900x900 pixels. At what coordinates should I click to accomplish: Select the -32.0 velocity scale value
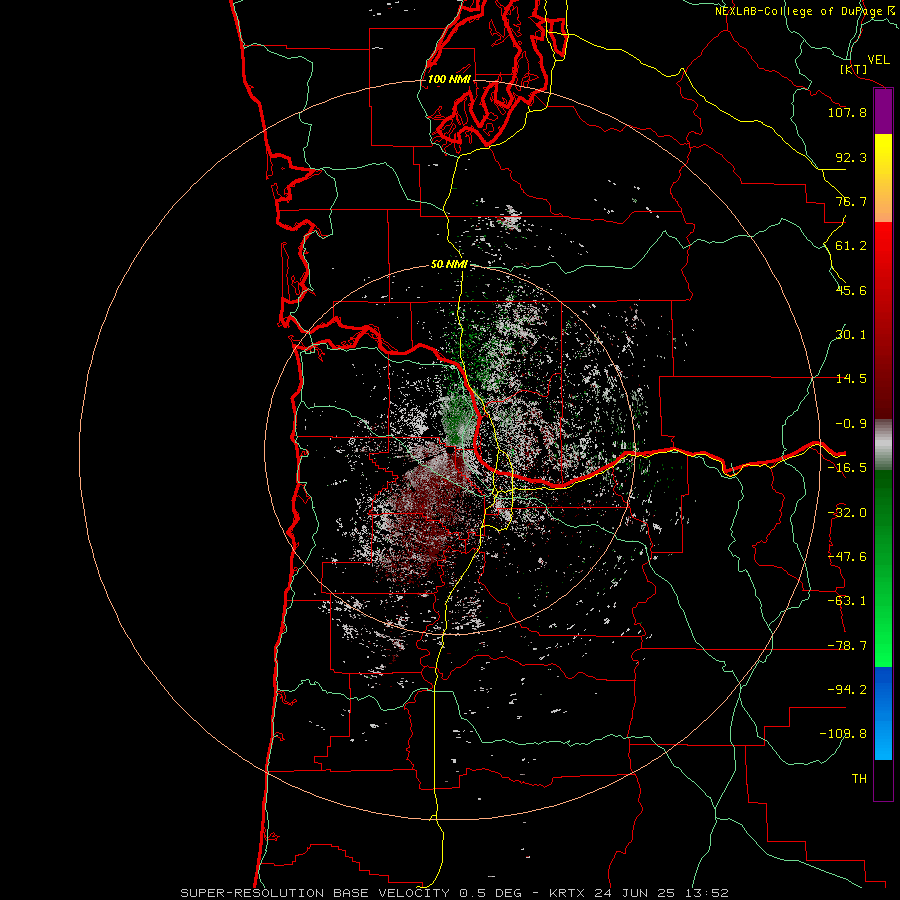coord(847,513)
